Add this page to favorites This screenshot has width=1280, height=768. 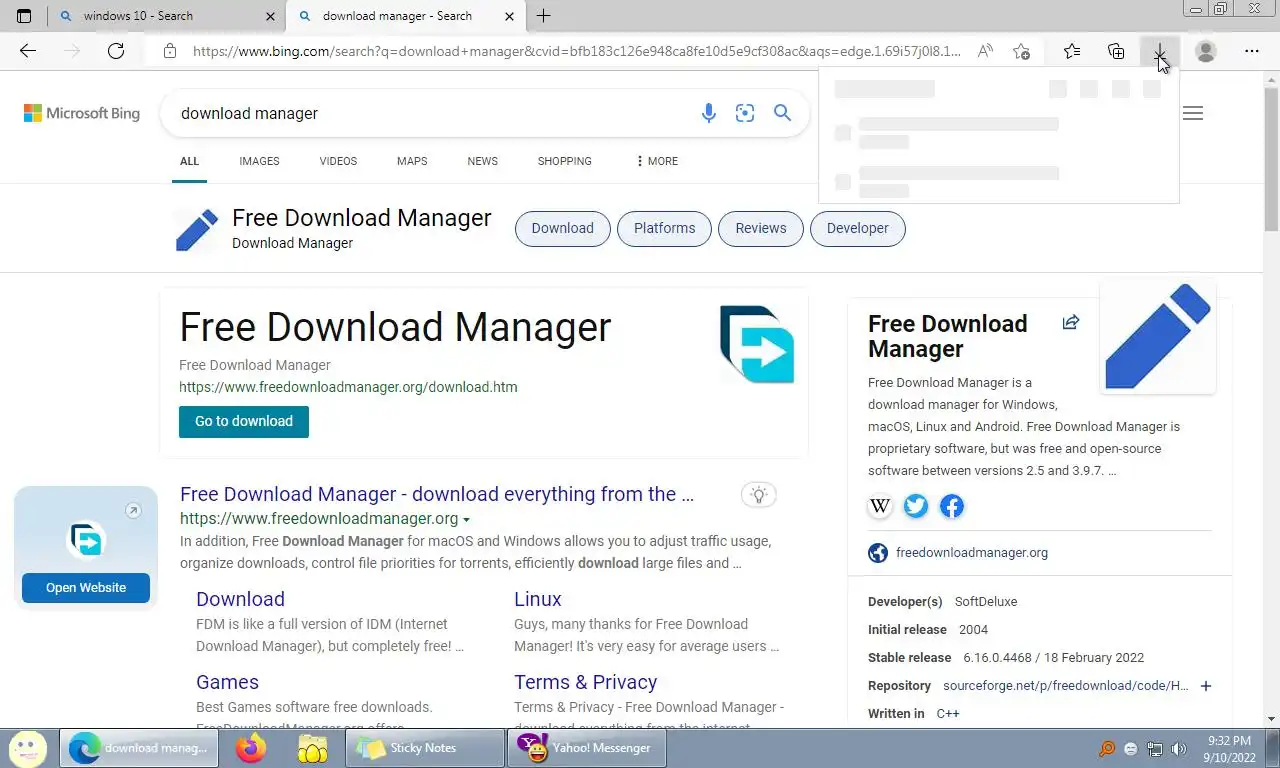click(1021, 51)
